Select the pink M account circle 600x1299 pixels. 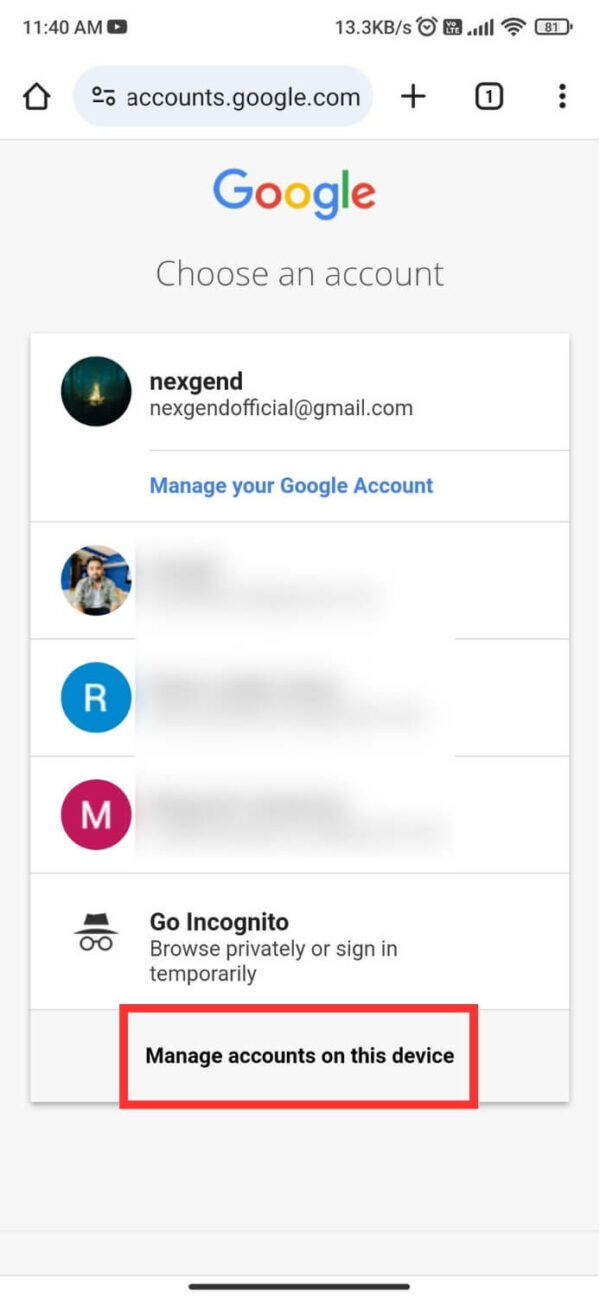95,815
